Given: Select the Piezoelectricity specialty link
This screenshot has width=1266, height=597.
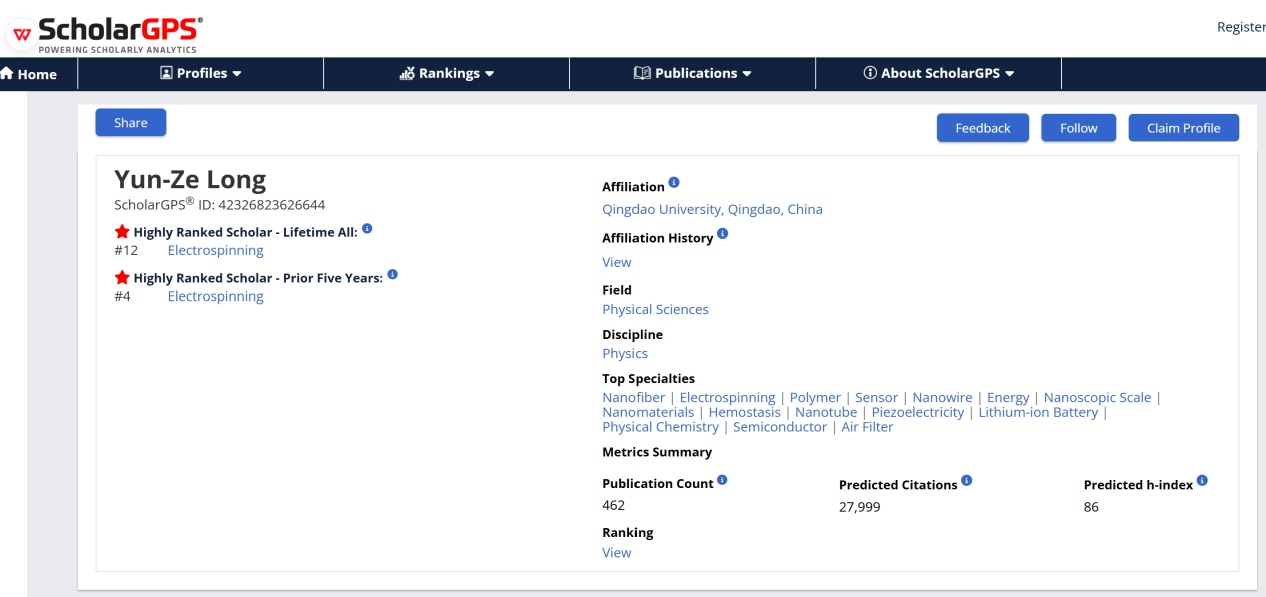Looking at the screenshot, I should click(x=917, y=412).
